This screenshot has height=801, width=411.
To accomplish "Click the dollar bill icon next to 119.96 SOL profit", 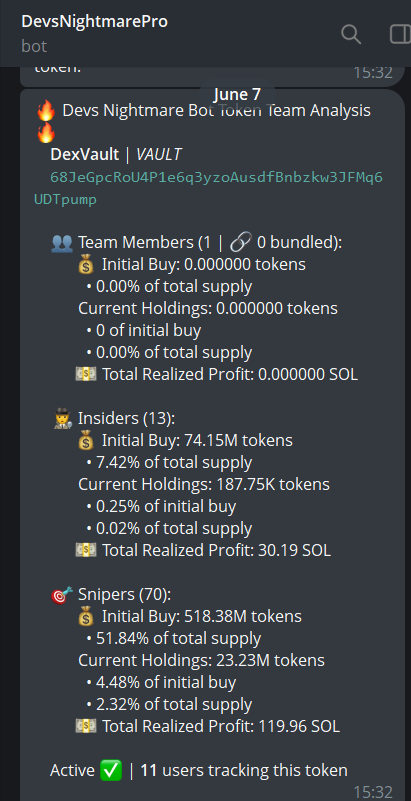I will pyautogui.click(x=86, y=726).
